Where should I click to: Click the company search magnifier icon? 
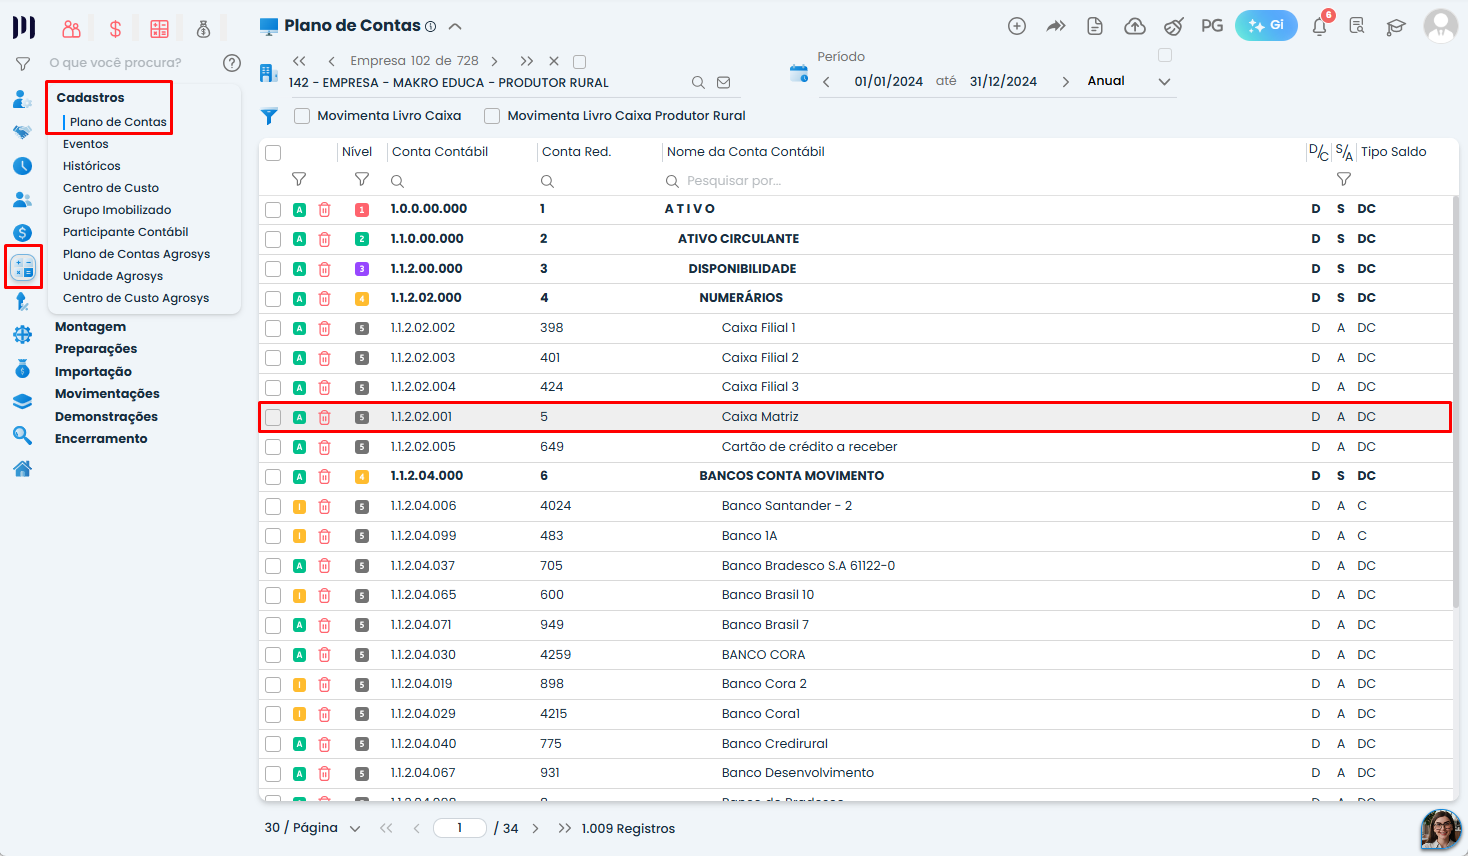(x=698, y=83)
